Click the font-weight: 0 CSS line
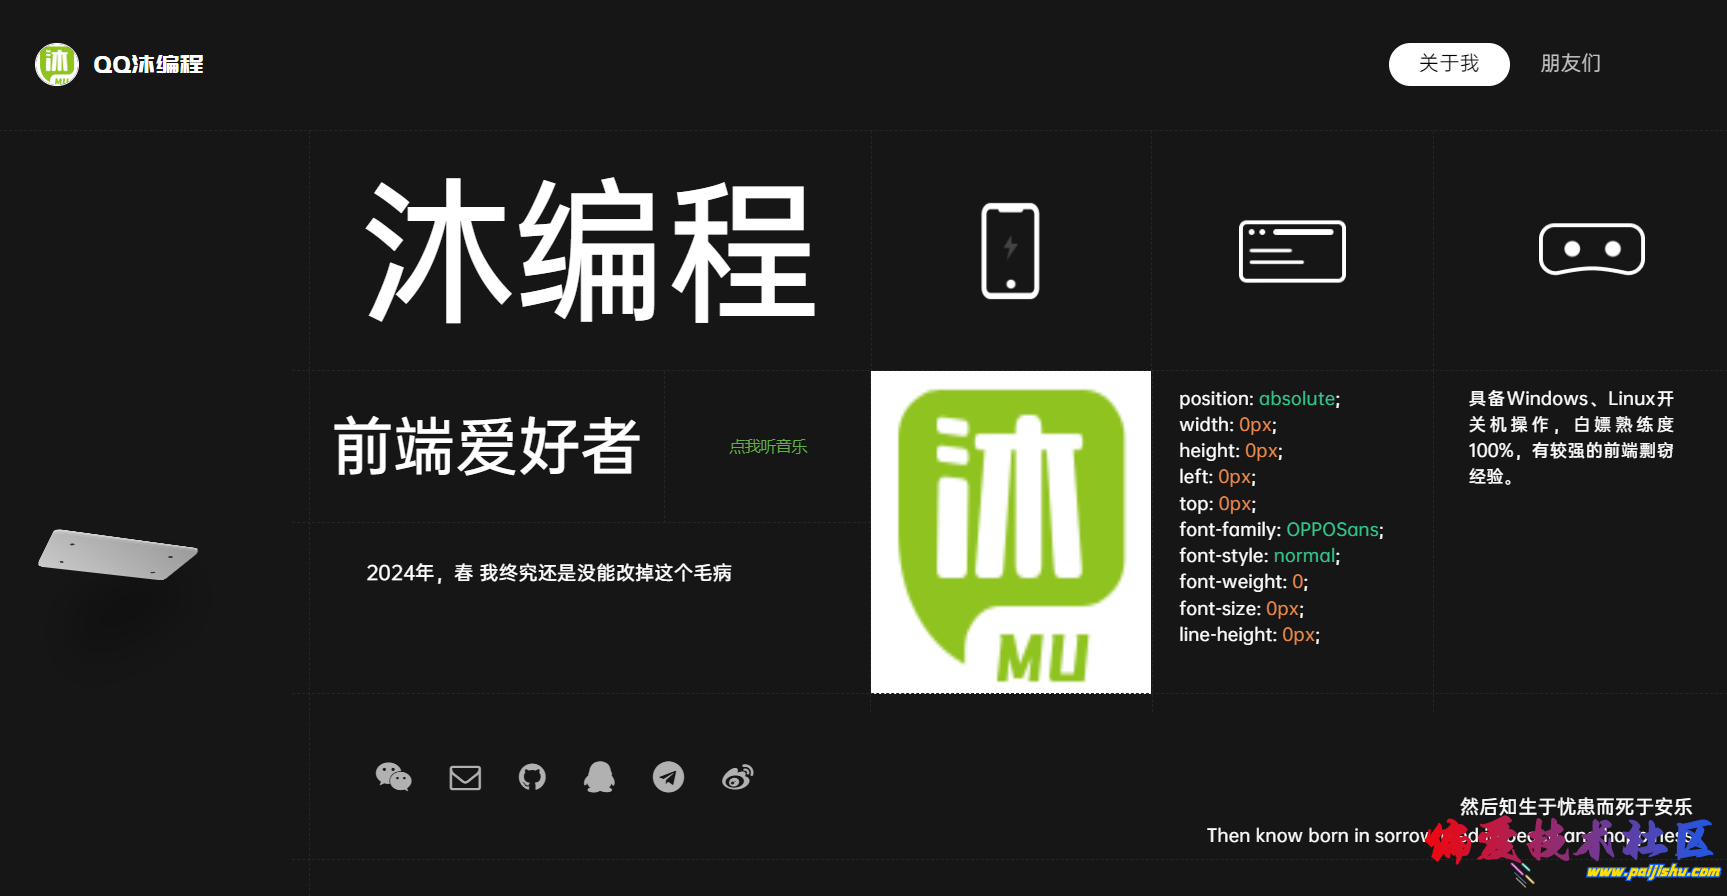The width and height of the screenshot is (1727, 896). (1244, 582)
